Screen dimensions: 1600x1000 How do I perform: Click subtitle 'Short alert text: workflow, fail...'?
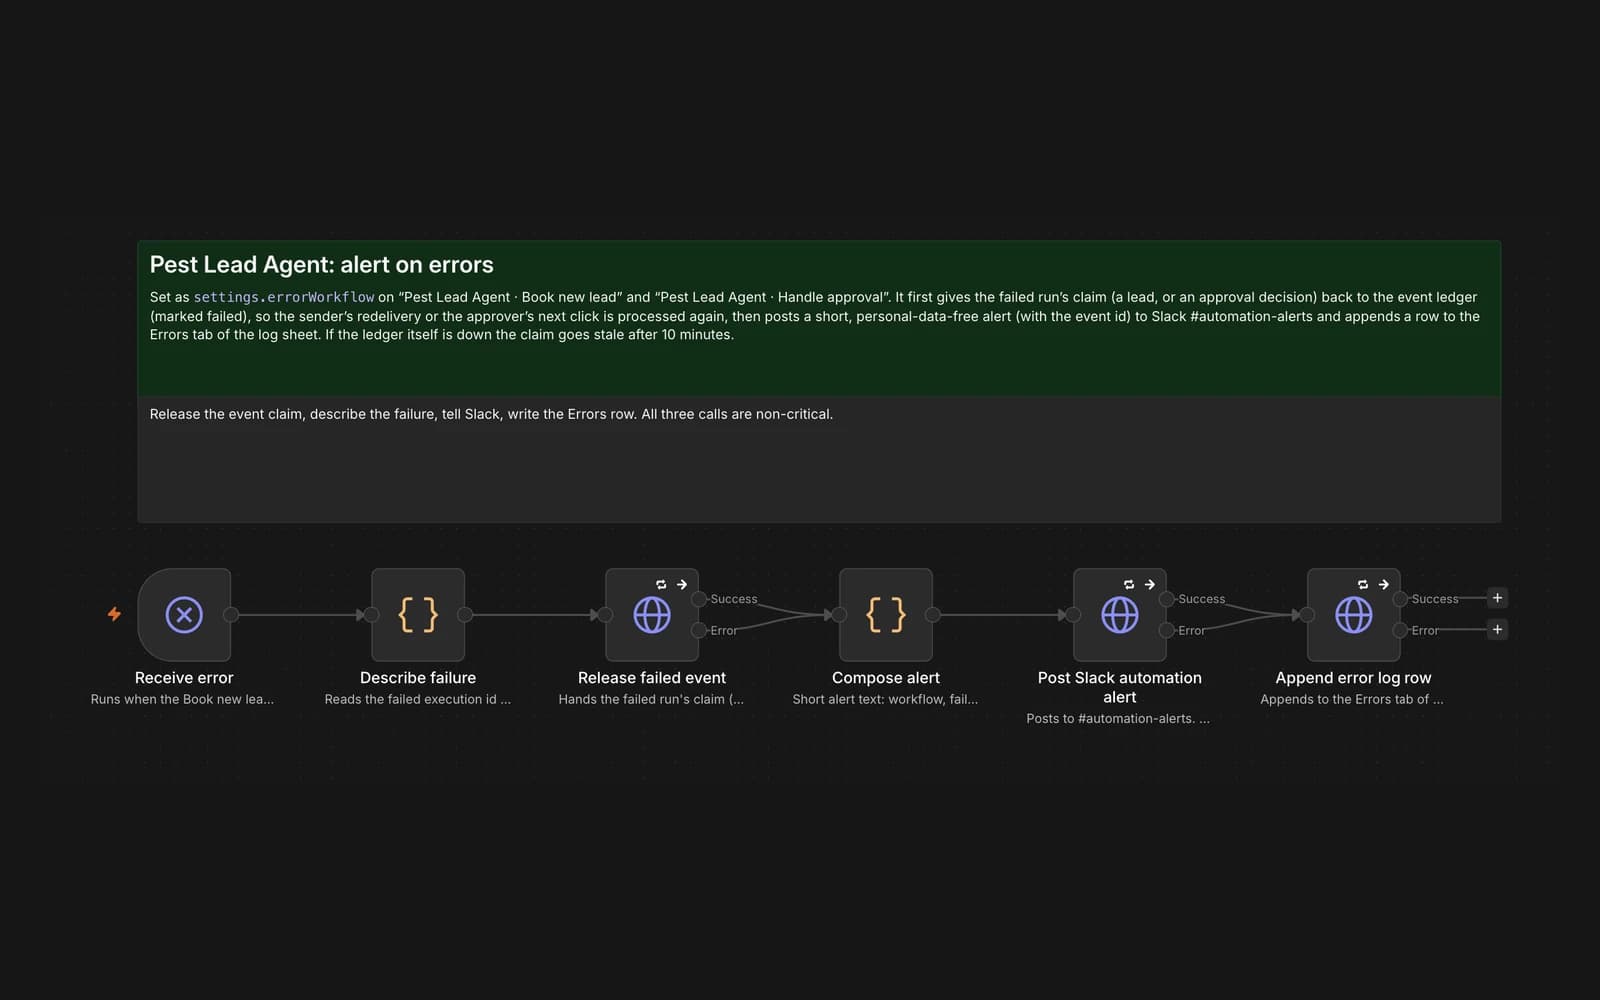(886, 700)
